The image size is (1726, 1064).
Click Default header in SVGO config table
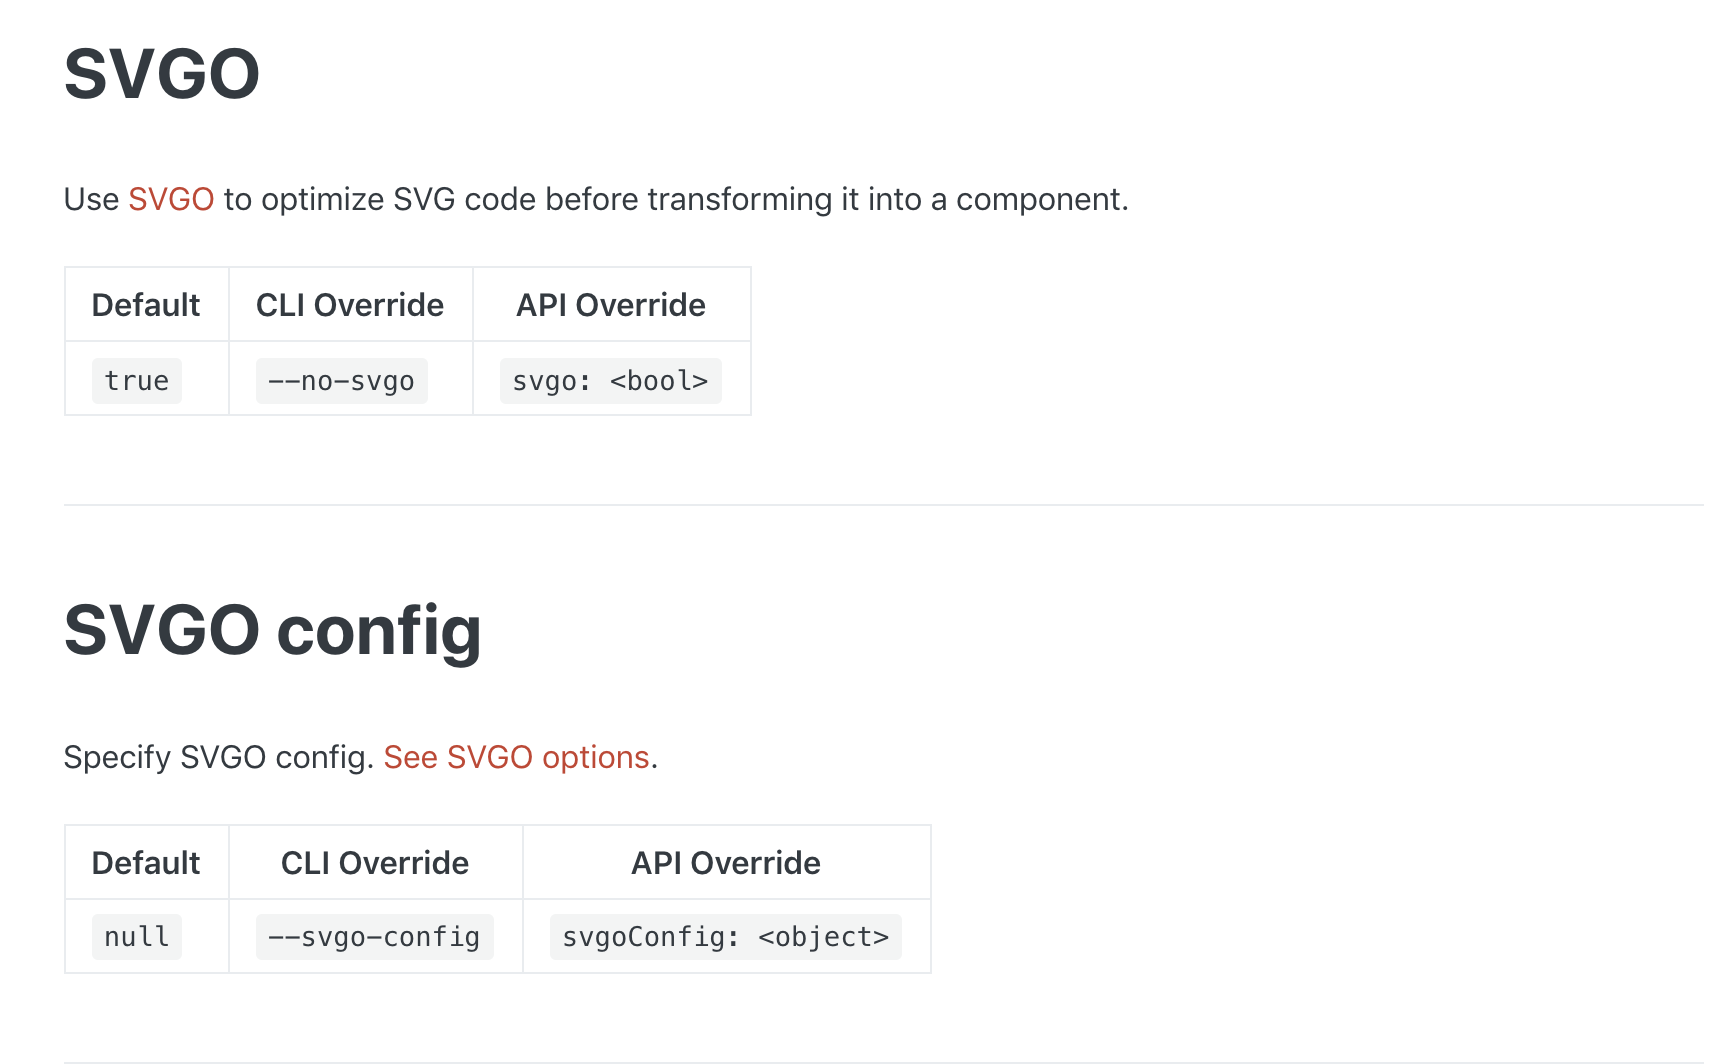coord(146,863)
